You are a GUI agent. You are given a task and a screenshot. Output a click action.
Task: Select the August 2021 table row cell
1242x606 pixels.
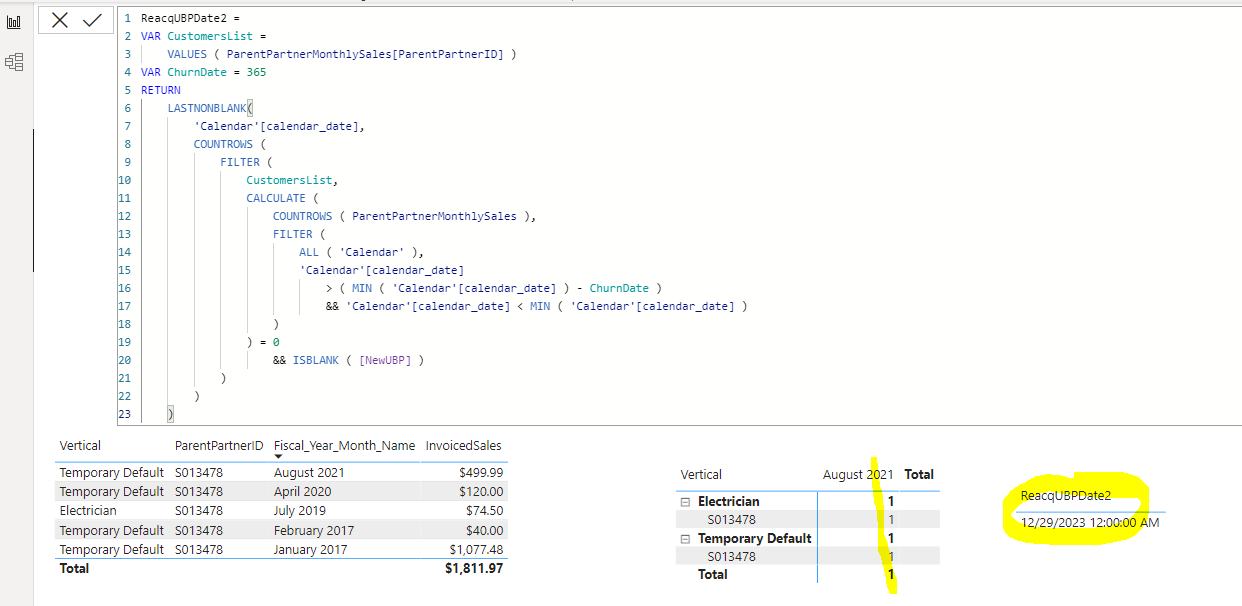pyautogui.click(x=309, y=472)
